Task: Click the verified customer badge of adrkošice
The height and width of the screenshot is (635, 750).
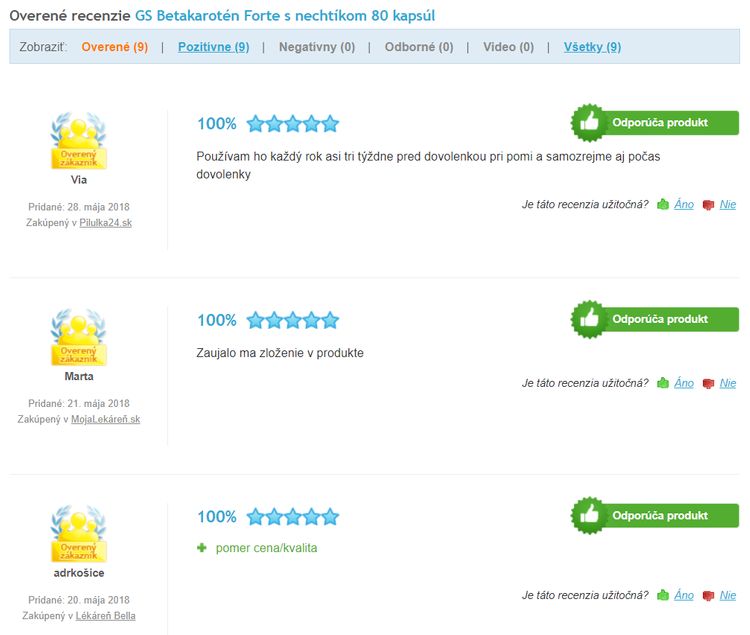Action: 79,534
